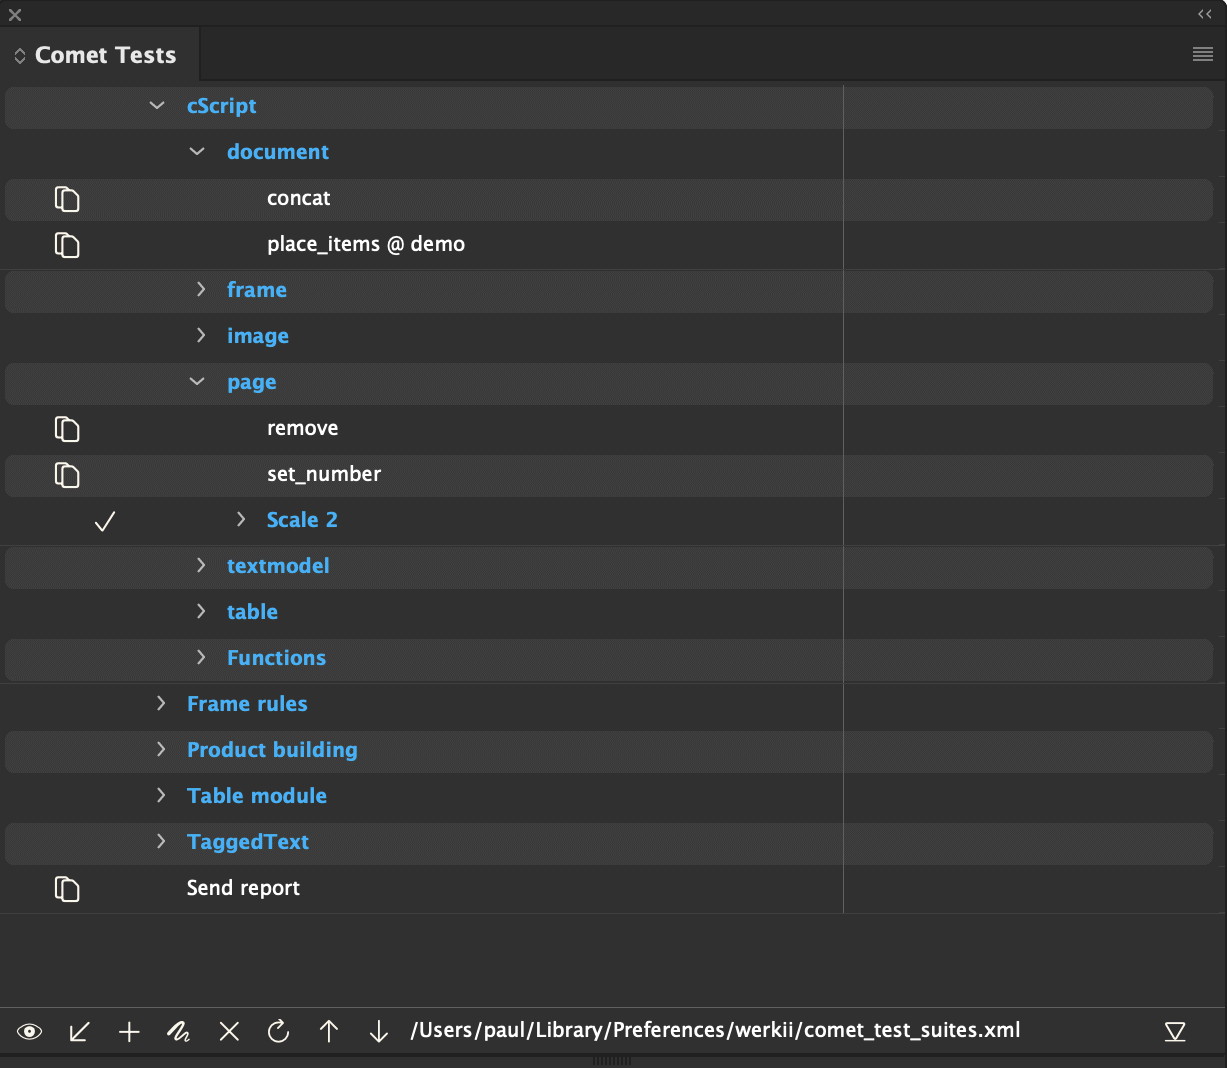Click the script icon beside set_number
This screenshot has height=1068, width=1227.
coord(67,475)
